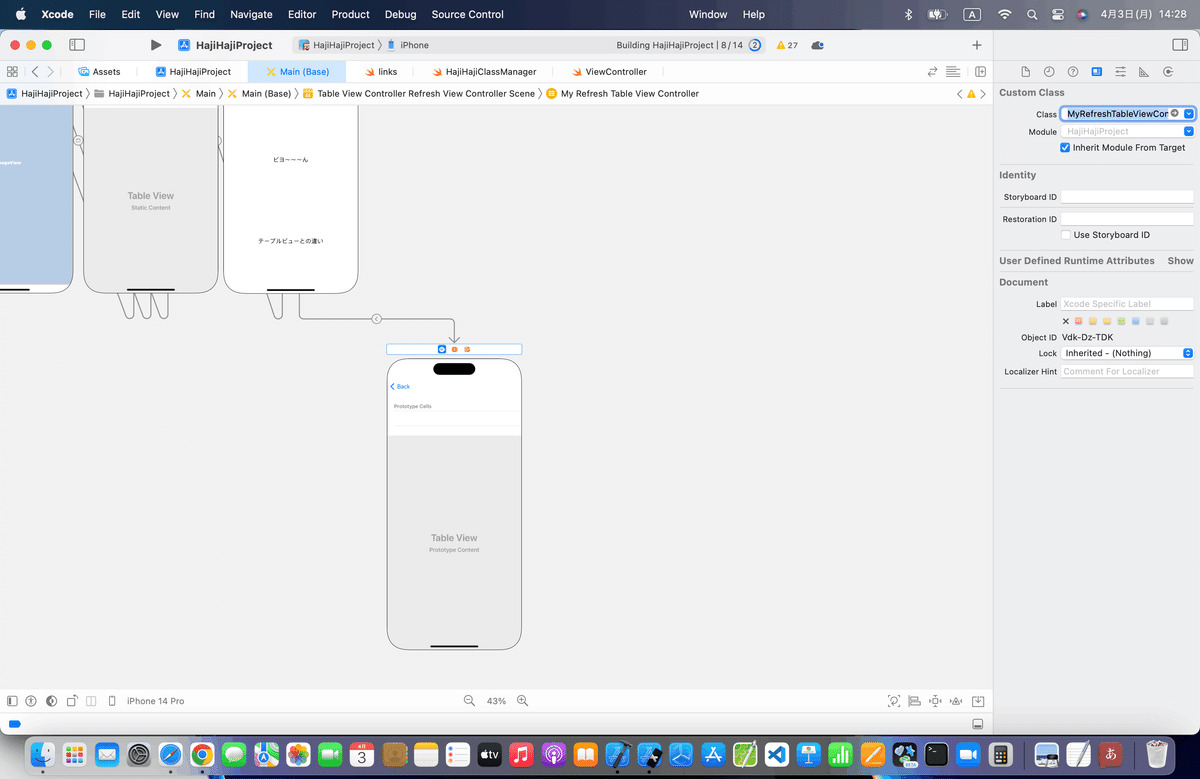1200x779 pixels.
Task: Show the History inspector
Action: [x=1049, y=72]
